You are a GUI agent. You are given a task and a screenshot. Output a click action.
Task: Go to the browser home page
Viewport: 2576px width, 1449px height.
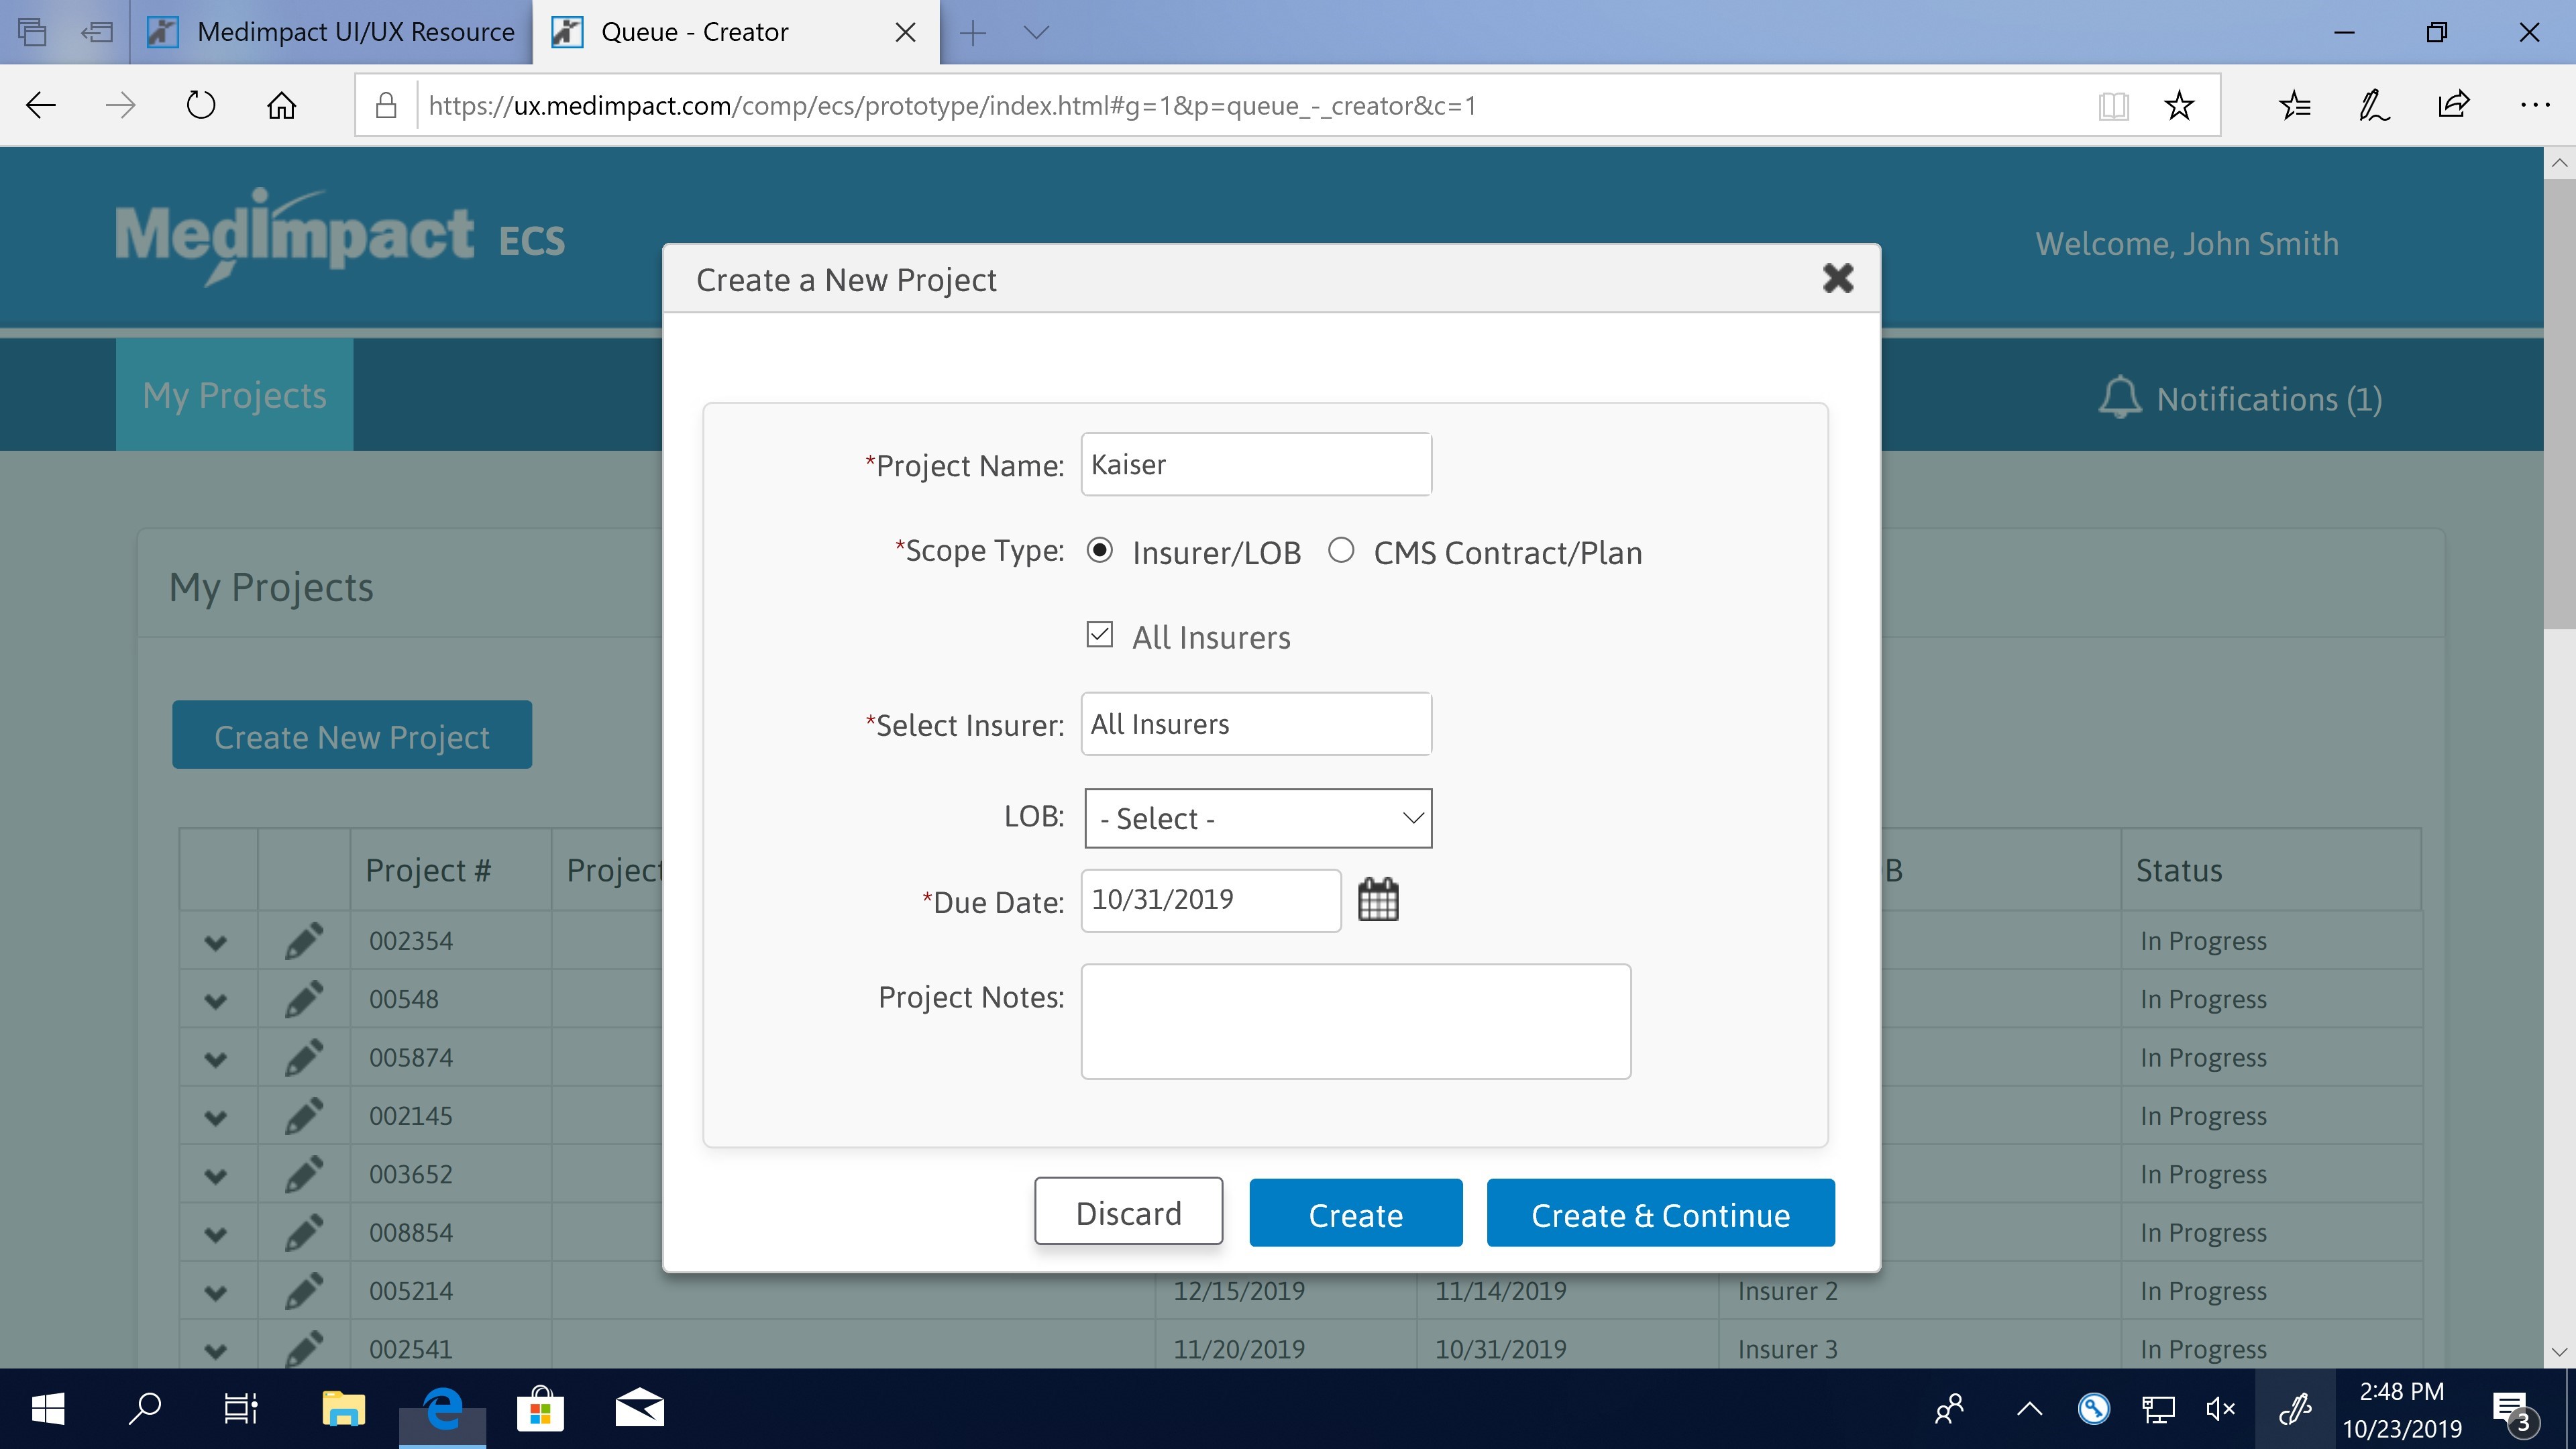coord(282,105)
